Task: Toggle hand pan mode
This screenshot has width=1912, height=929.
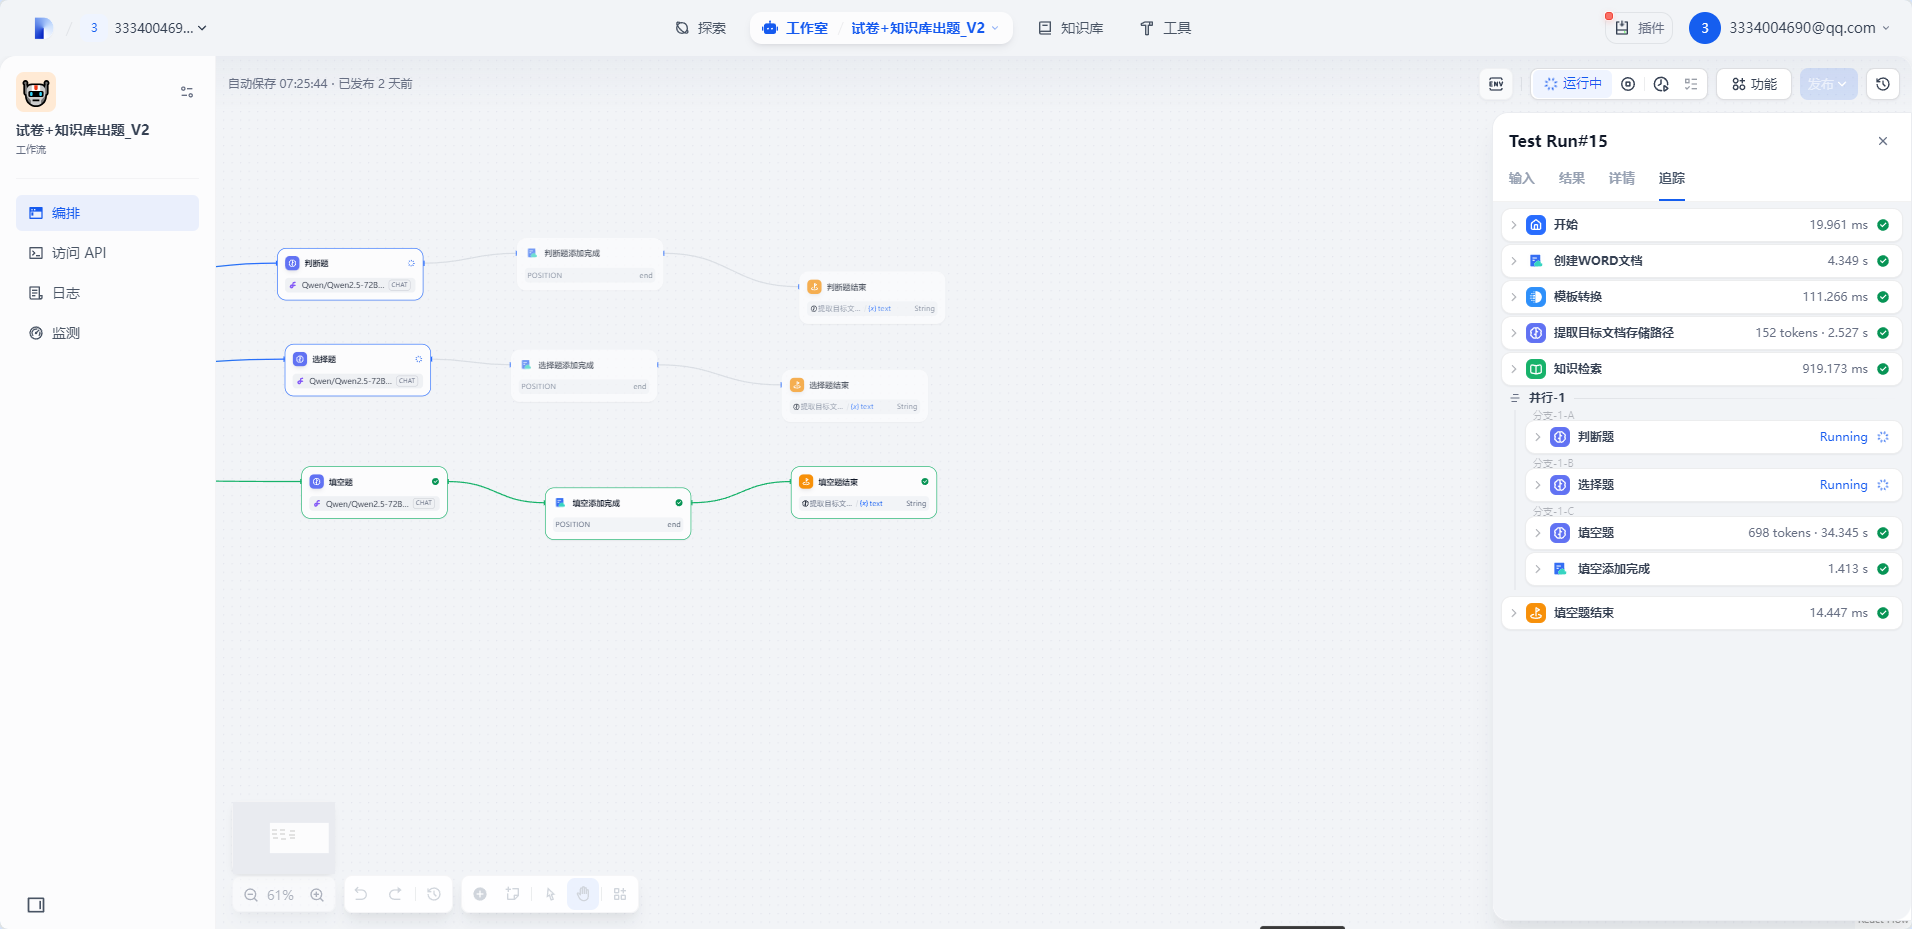Action: (583, 894)
